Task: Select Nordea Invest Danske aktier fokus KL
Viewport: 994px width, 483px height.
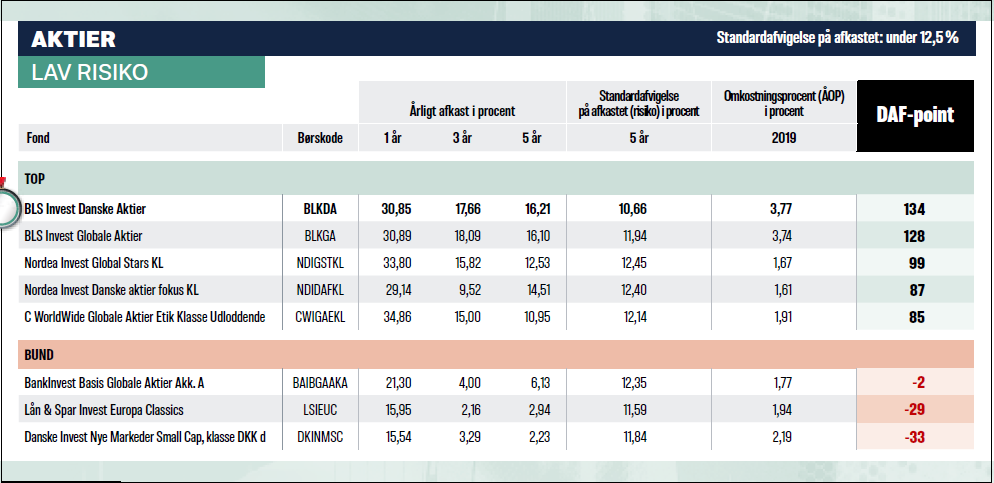Action: (x=112, y=290)
